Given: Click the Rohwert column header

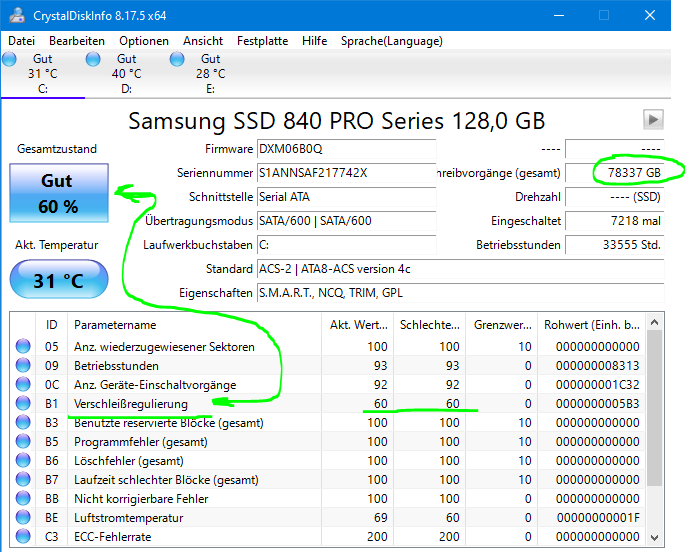Looking at the screenshot, I should click(x=592, y=325).
